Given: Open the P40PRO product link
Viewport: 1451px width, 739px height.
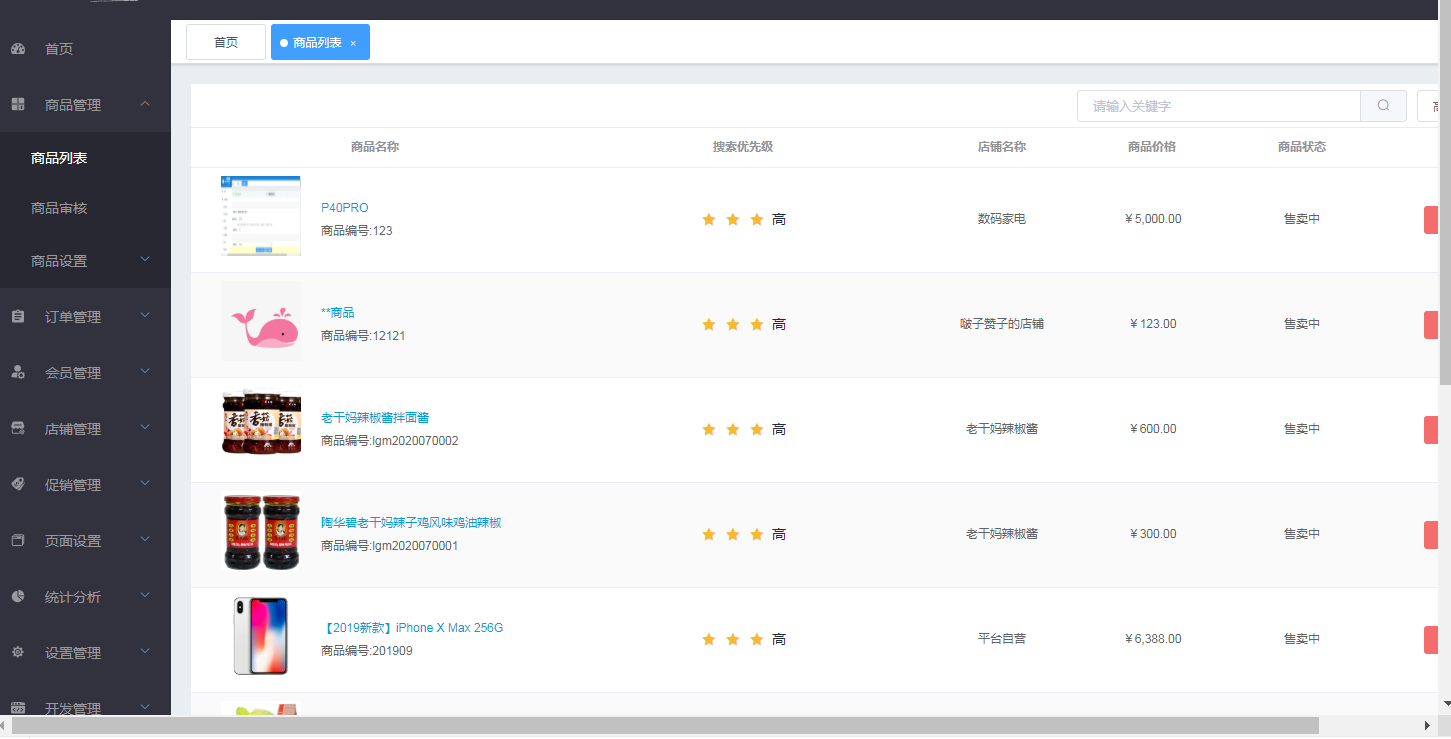Looking at the screenshot, I should pyautogui.click(x=344, y=208).
